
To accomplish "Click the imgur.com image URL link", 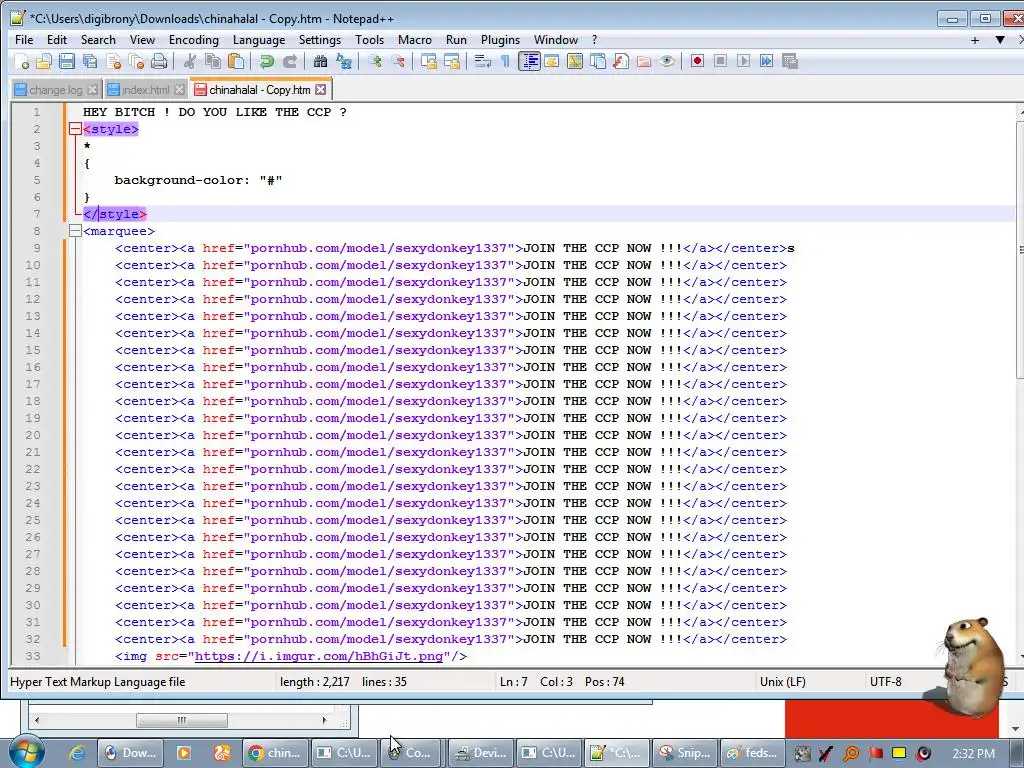I will point(319,656).
